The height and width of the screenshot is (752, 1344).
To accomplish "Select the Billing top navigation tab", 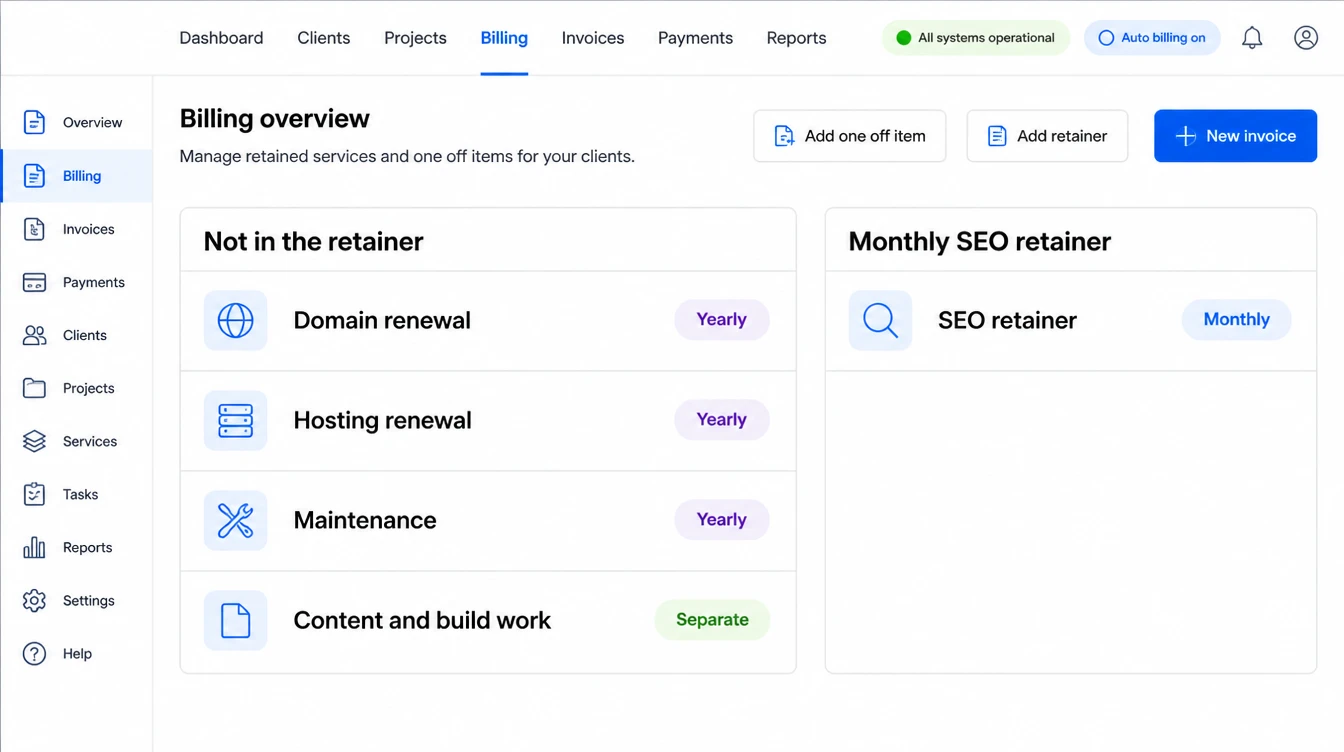I will pyautogui.click(x=504, y=38).
